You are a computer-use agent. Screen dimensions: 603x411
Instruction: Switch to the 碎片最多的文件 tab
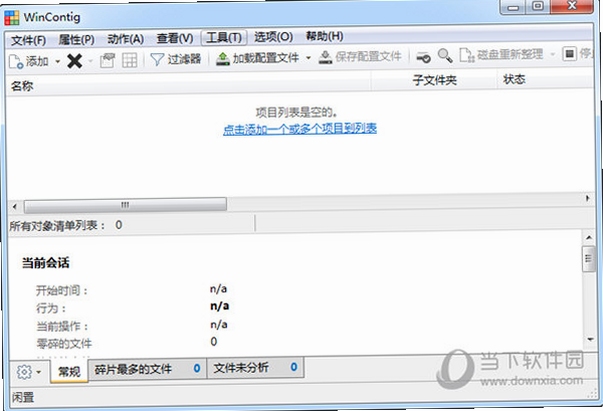(x=148, y=369)
